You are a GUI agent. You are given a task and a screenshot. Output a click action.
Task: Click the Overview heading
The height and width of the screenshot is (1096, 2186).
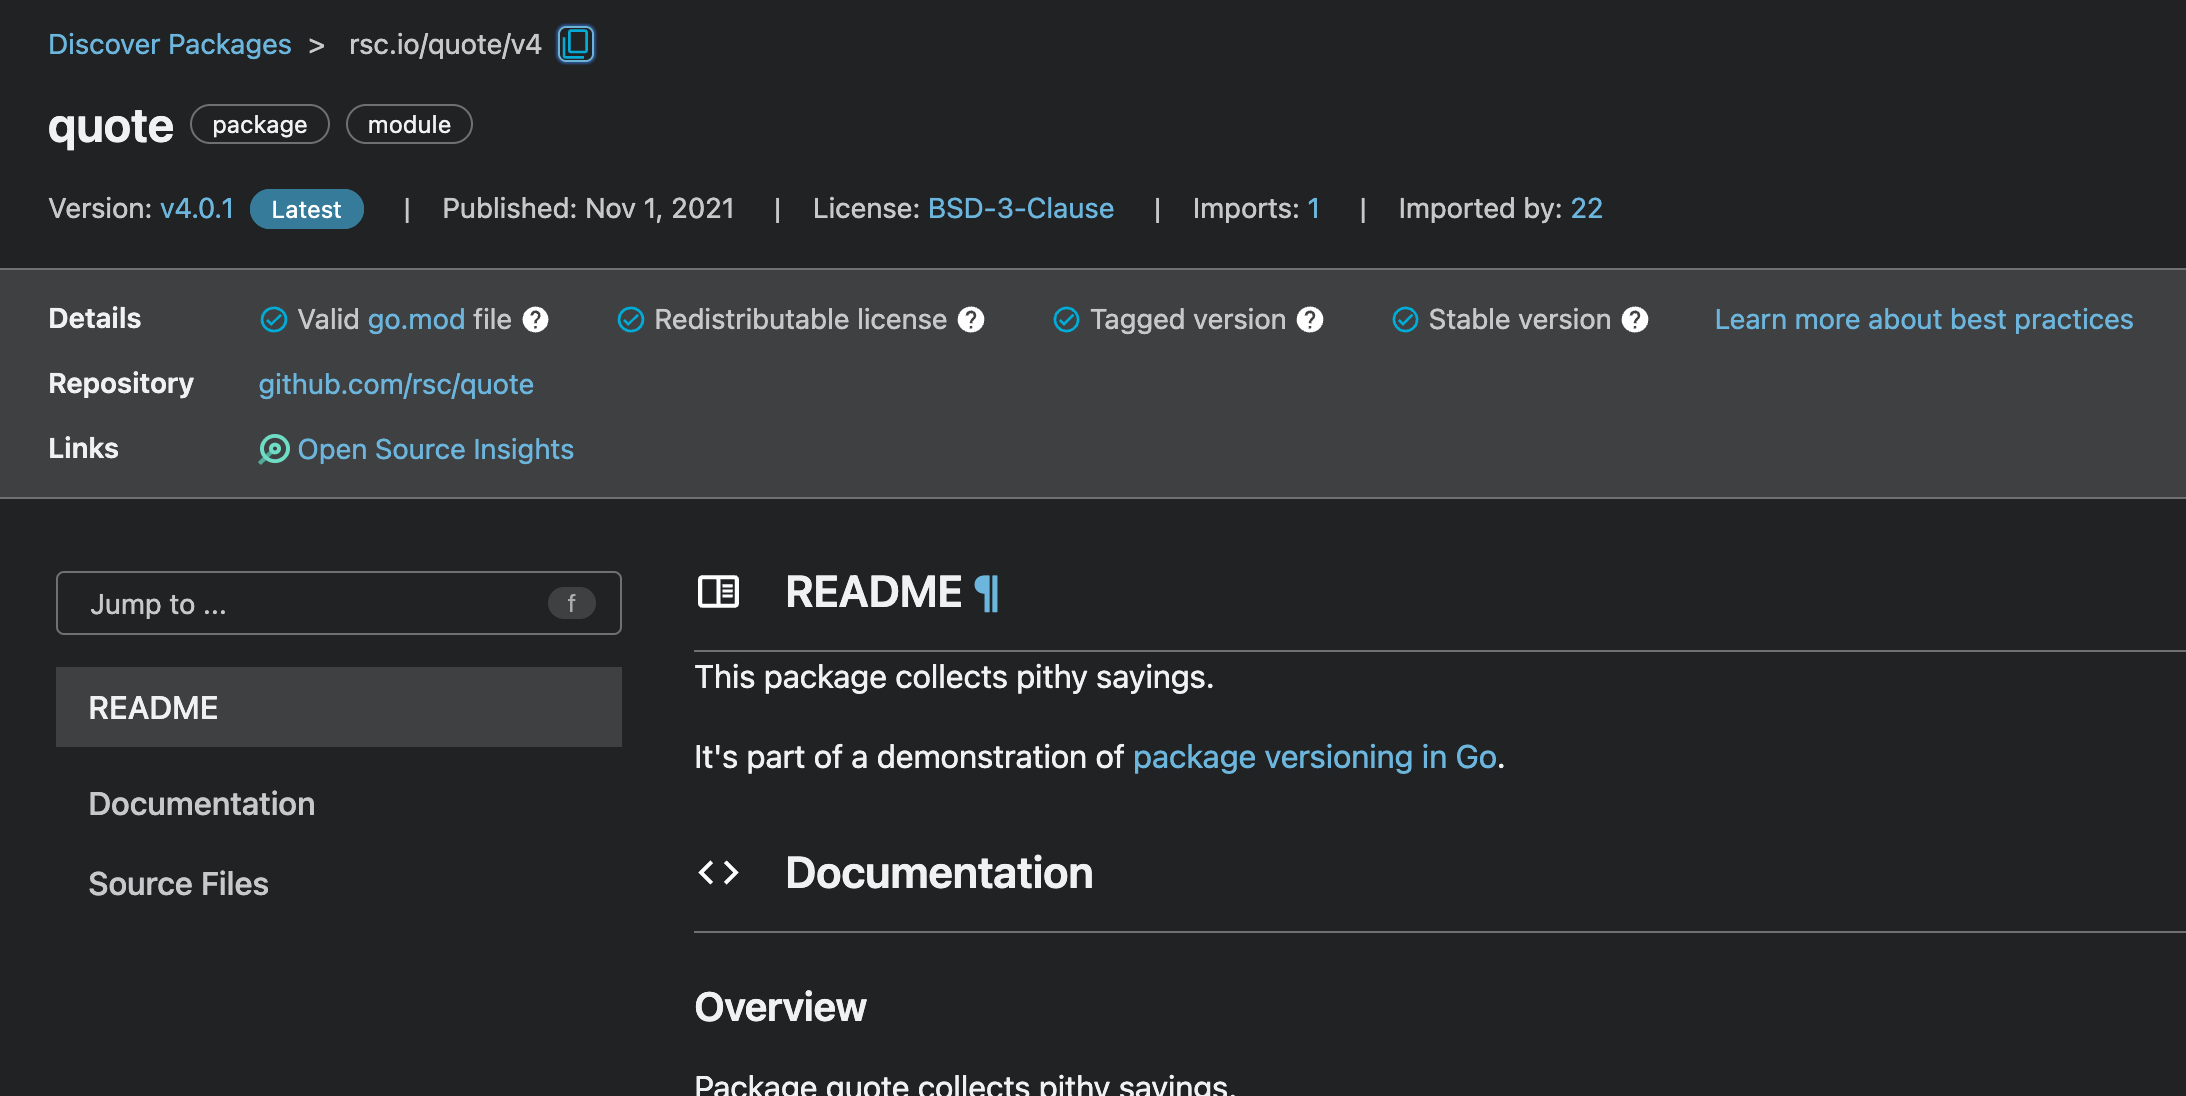pyautogui.click(x=781, y=1008)
